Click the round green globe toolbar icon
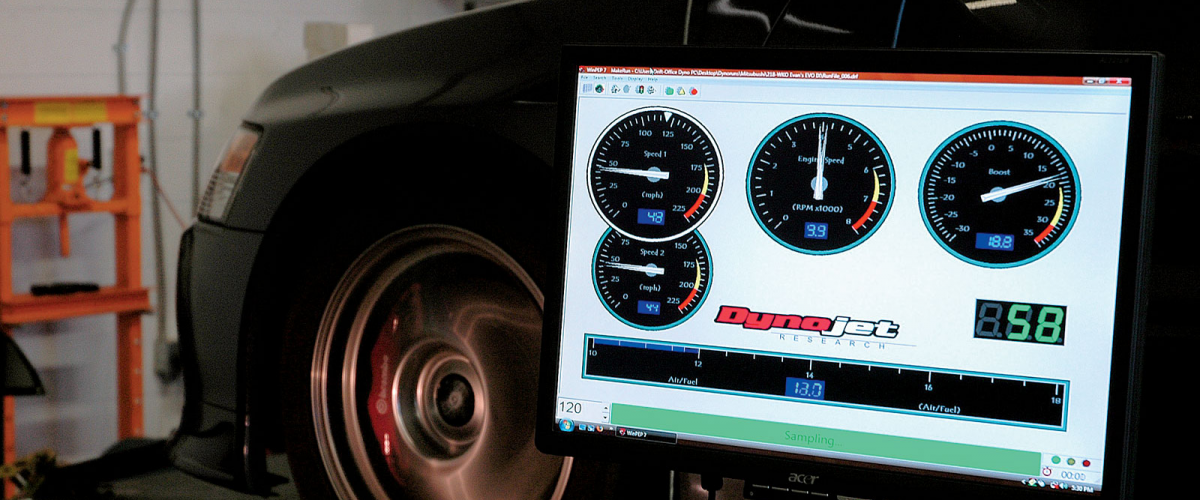 point(599,89)
